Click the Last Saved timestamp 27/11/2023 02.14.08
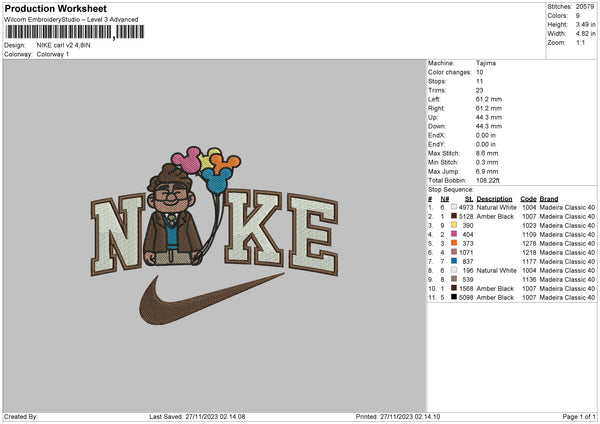Image resolution: width=600 pixels, height=424 pixels. click(x=215, y=416)
